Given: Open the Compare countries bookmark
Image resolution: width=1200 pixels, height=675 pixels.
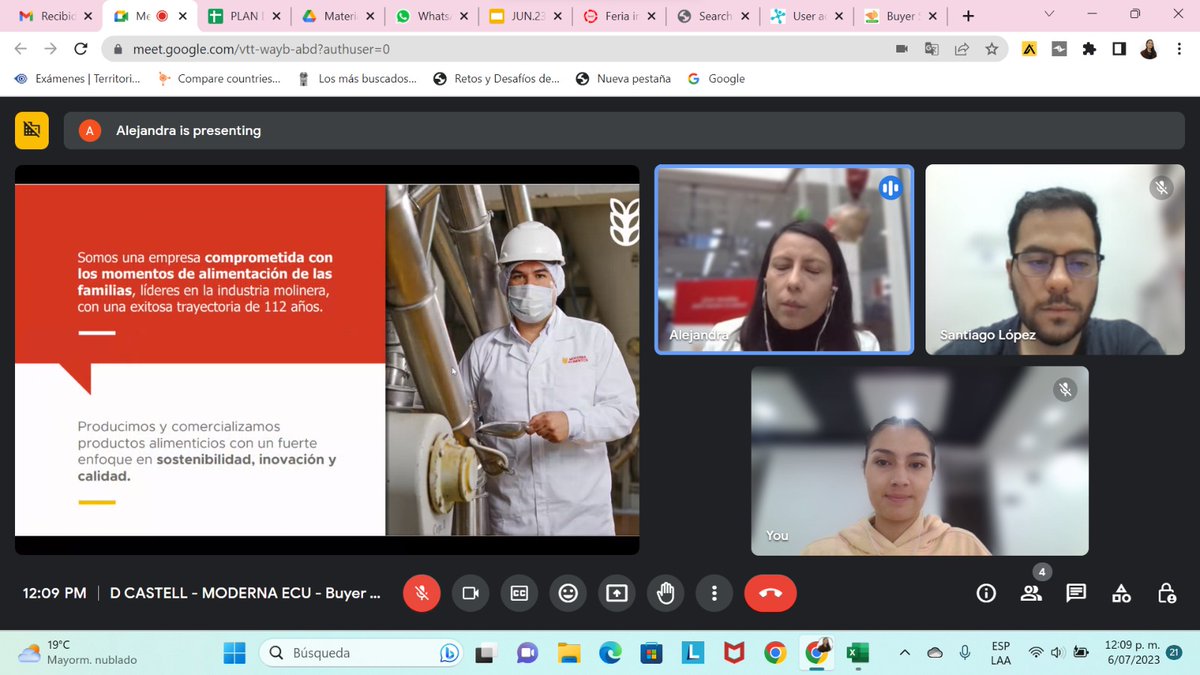Looking at the screenshot, I should 220,78.
